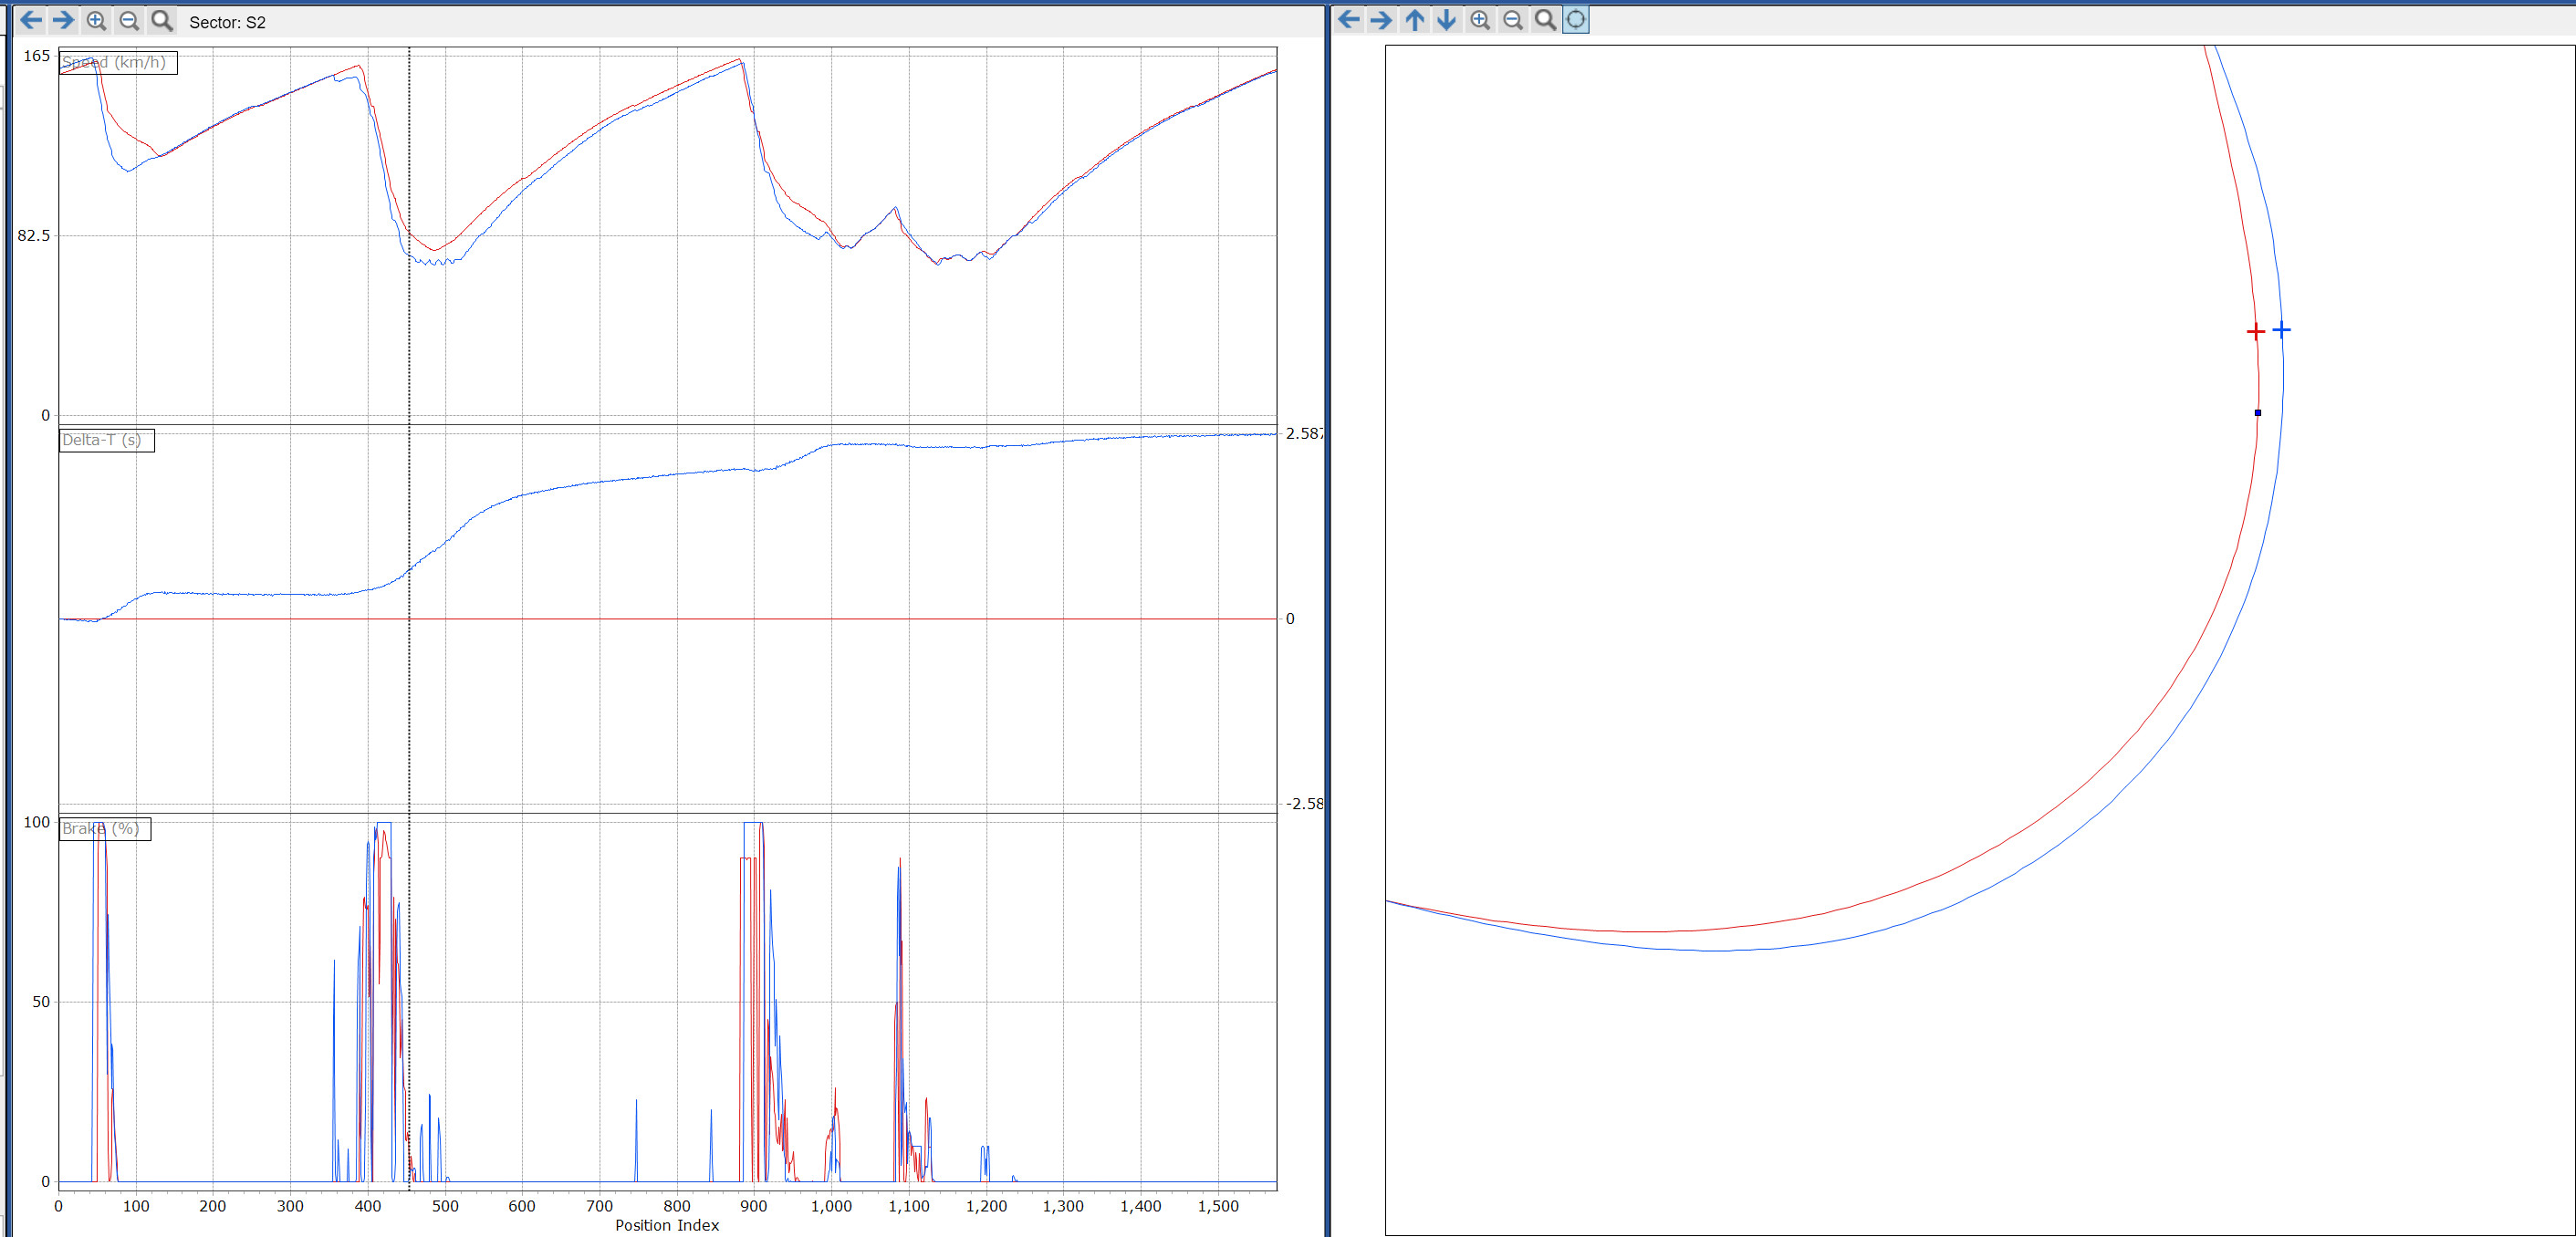The height and width of the screenshot is (1237, 2576).
Task: Zoom in on the telemetry charts
Action: (96, 21)
